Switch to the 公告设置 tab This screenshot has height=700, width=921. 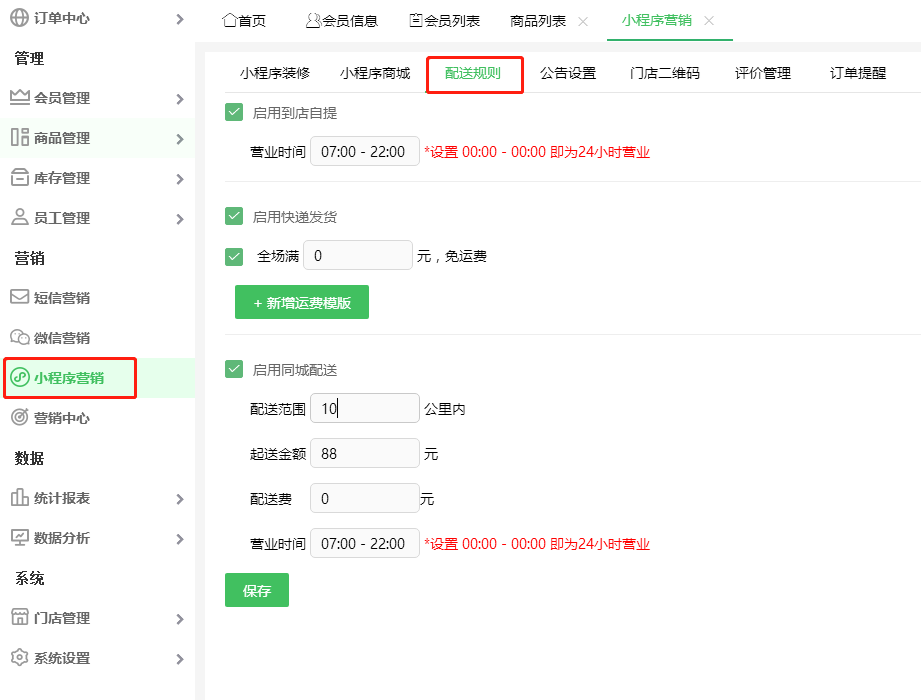click(x=568, y=72)
